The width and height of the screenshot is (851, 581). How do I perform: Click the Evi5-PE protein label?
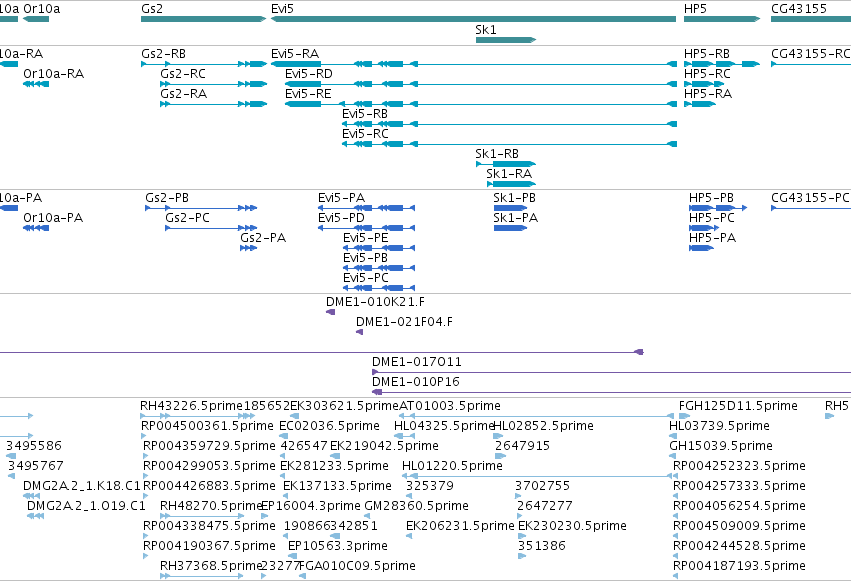coord(366,238)
